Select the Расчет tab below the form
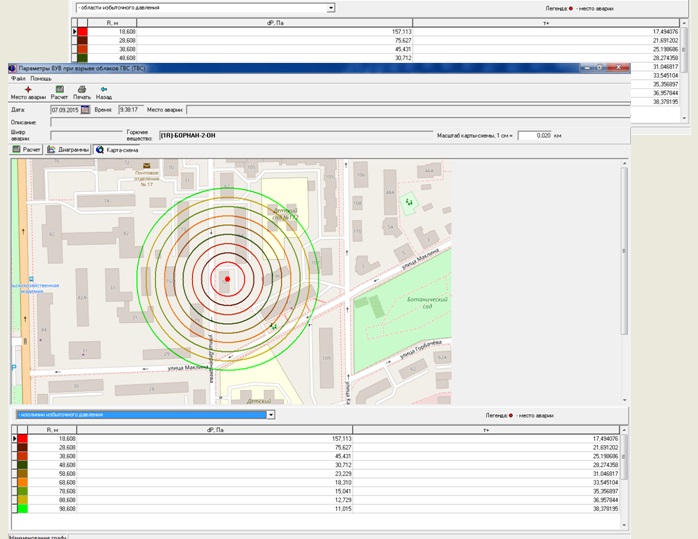 pyautogui.click(x=26, y=149)
